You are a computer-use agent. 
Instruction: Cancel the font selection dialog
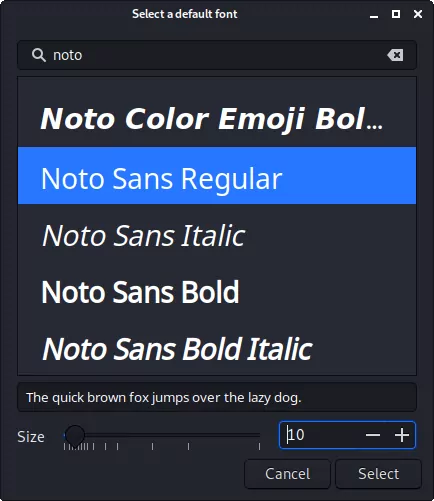click(287, 474)
